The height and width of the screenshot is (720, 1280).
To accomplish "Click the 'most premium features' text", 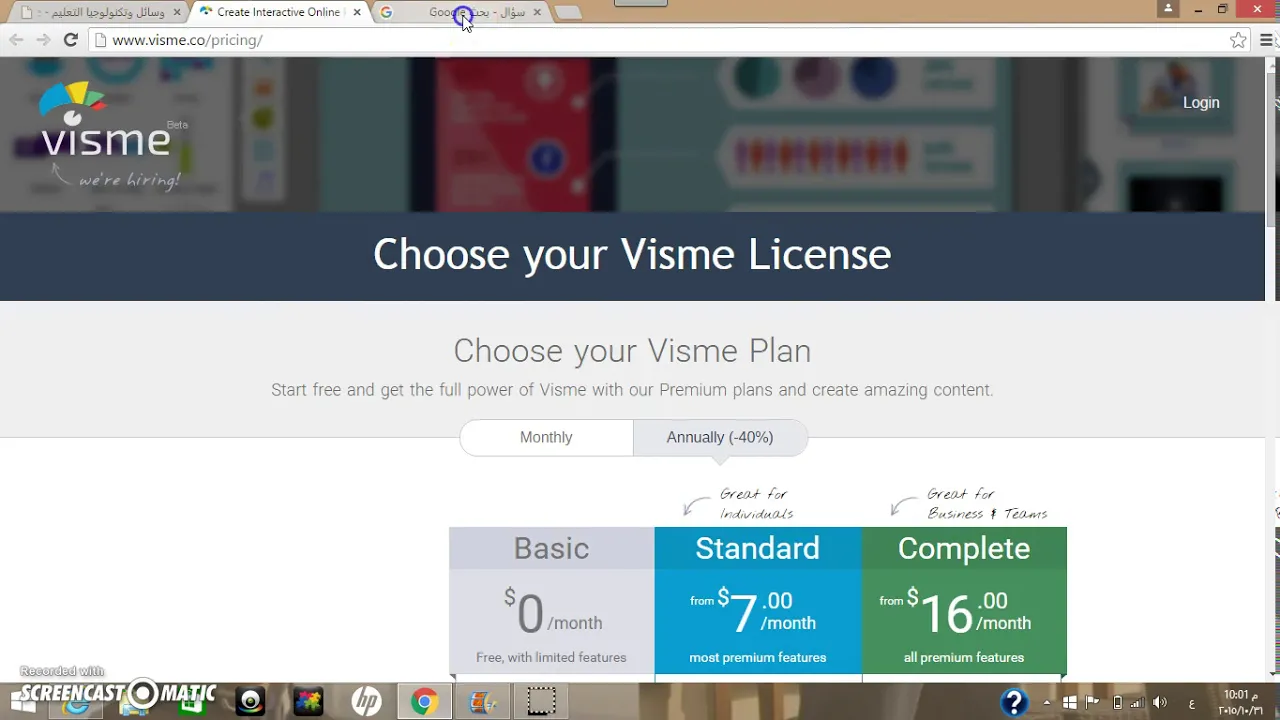I will (x=758, y=657).
